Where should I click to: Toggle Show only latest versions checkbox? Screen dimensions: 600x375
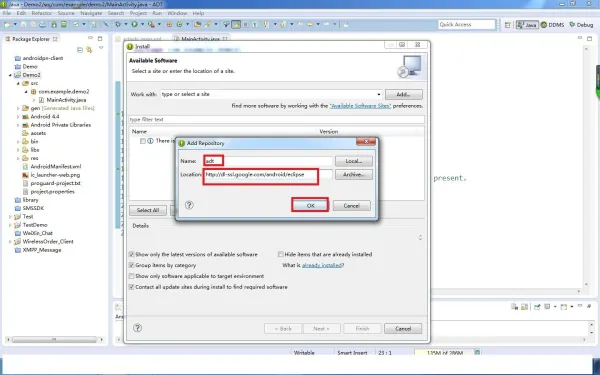131,254
